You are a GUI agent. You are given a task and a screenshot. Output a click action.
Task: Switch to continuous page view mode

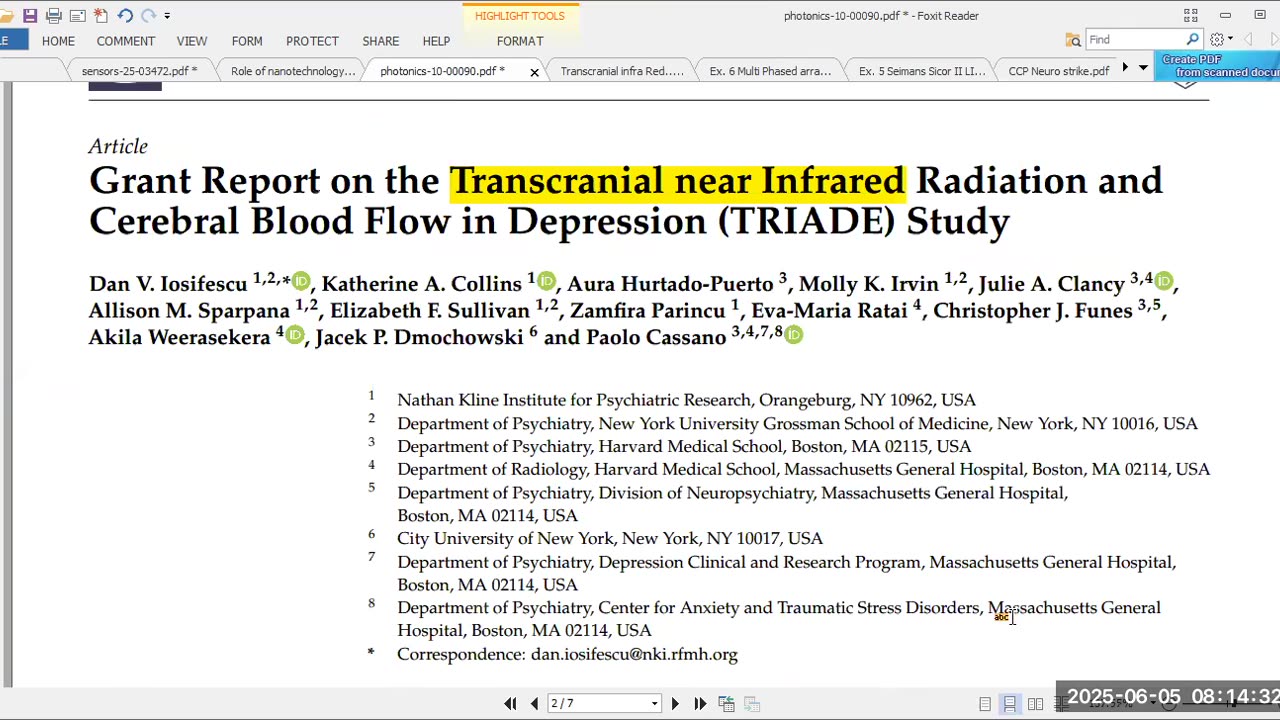click(1010, 704)
